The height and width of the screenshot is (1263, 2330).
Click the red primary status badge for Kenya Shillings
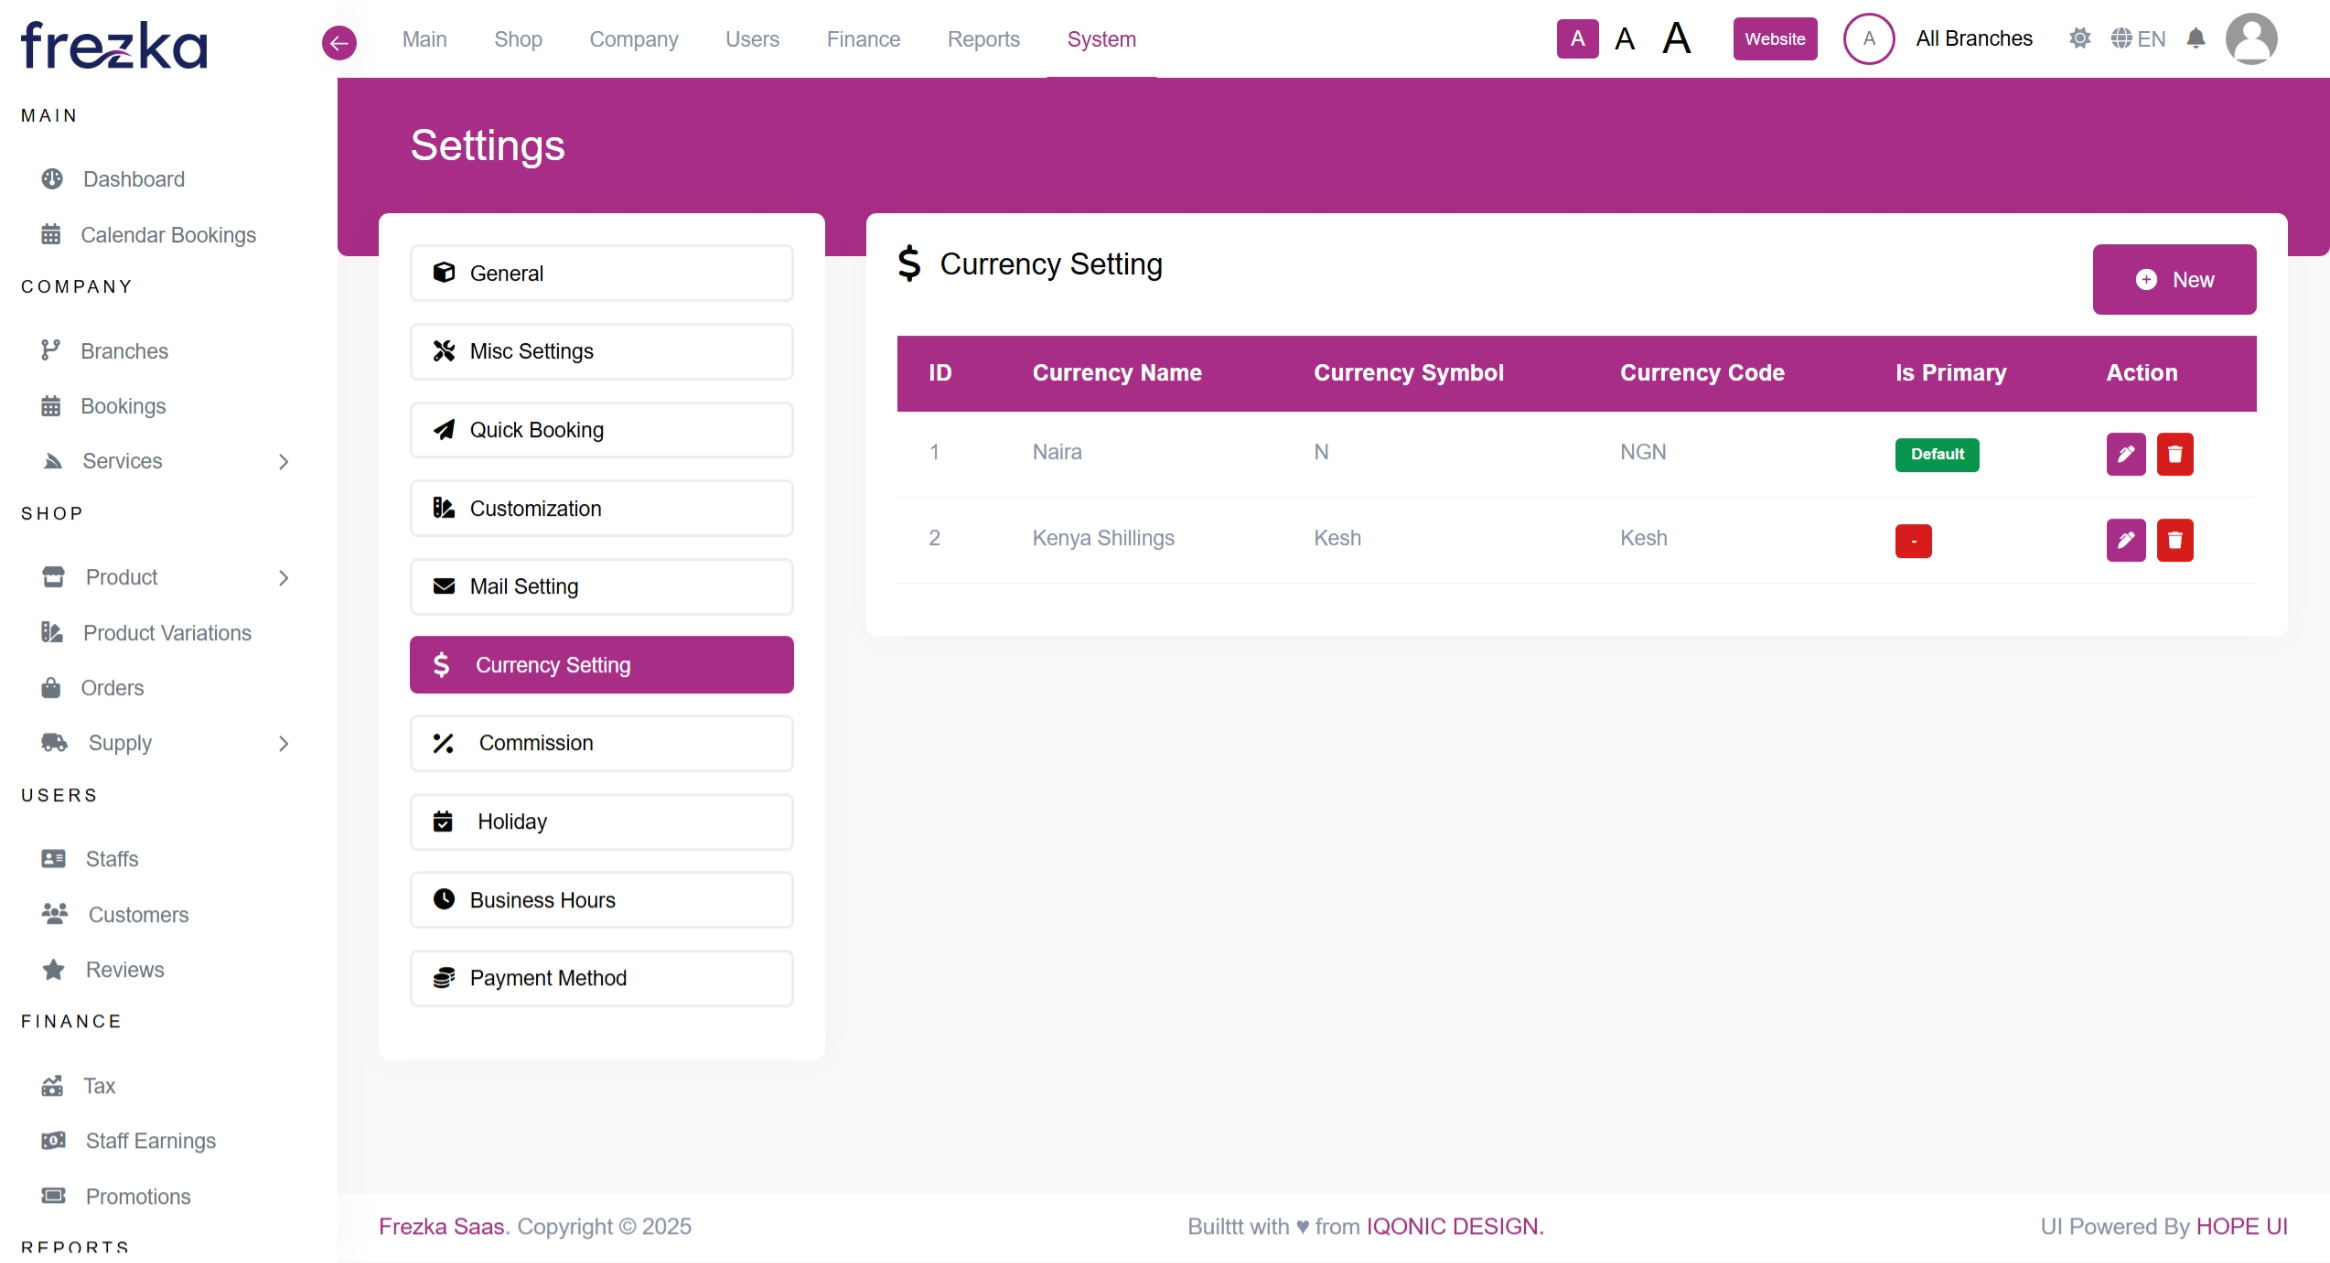[x=1912, y=540]
